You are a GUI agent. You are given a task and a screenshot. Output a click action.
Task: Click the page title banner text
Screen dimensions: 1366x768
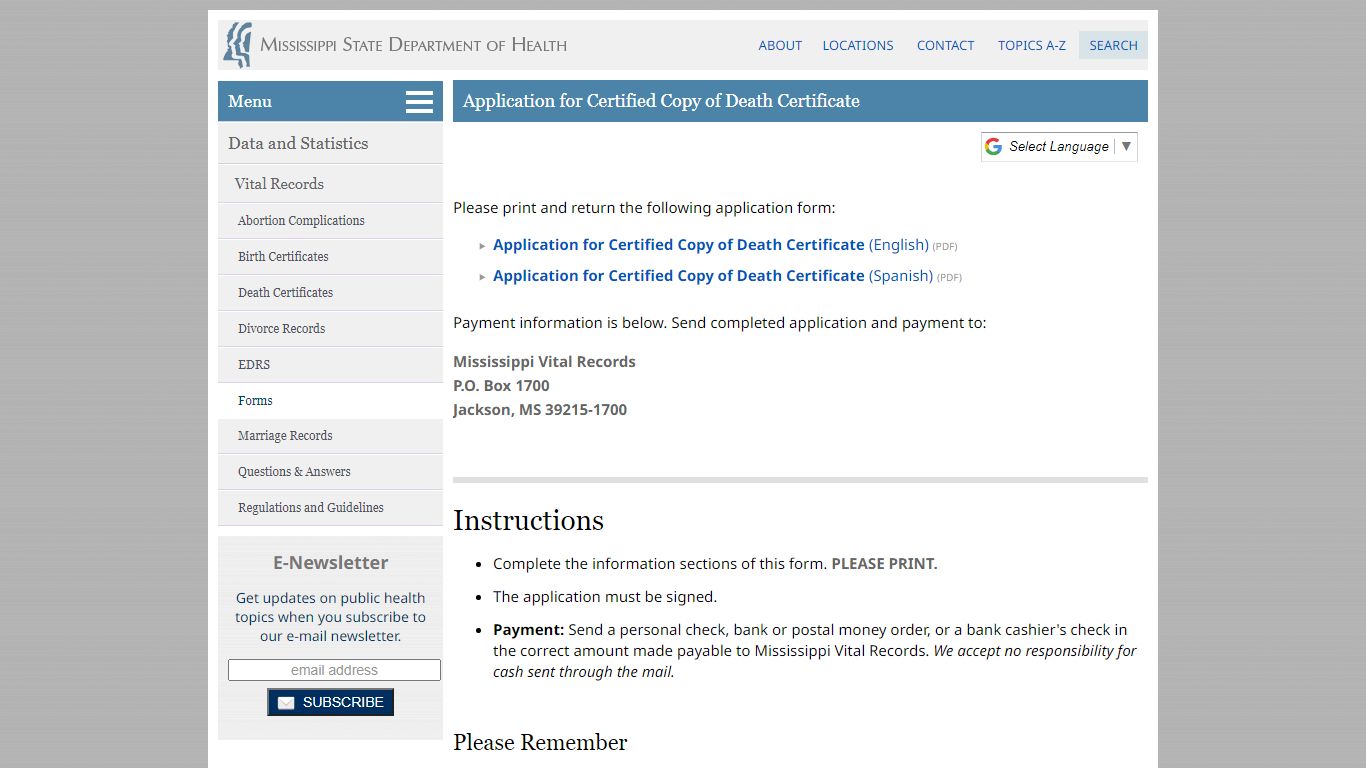click(661, 101)
